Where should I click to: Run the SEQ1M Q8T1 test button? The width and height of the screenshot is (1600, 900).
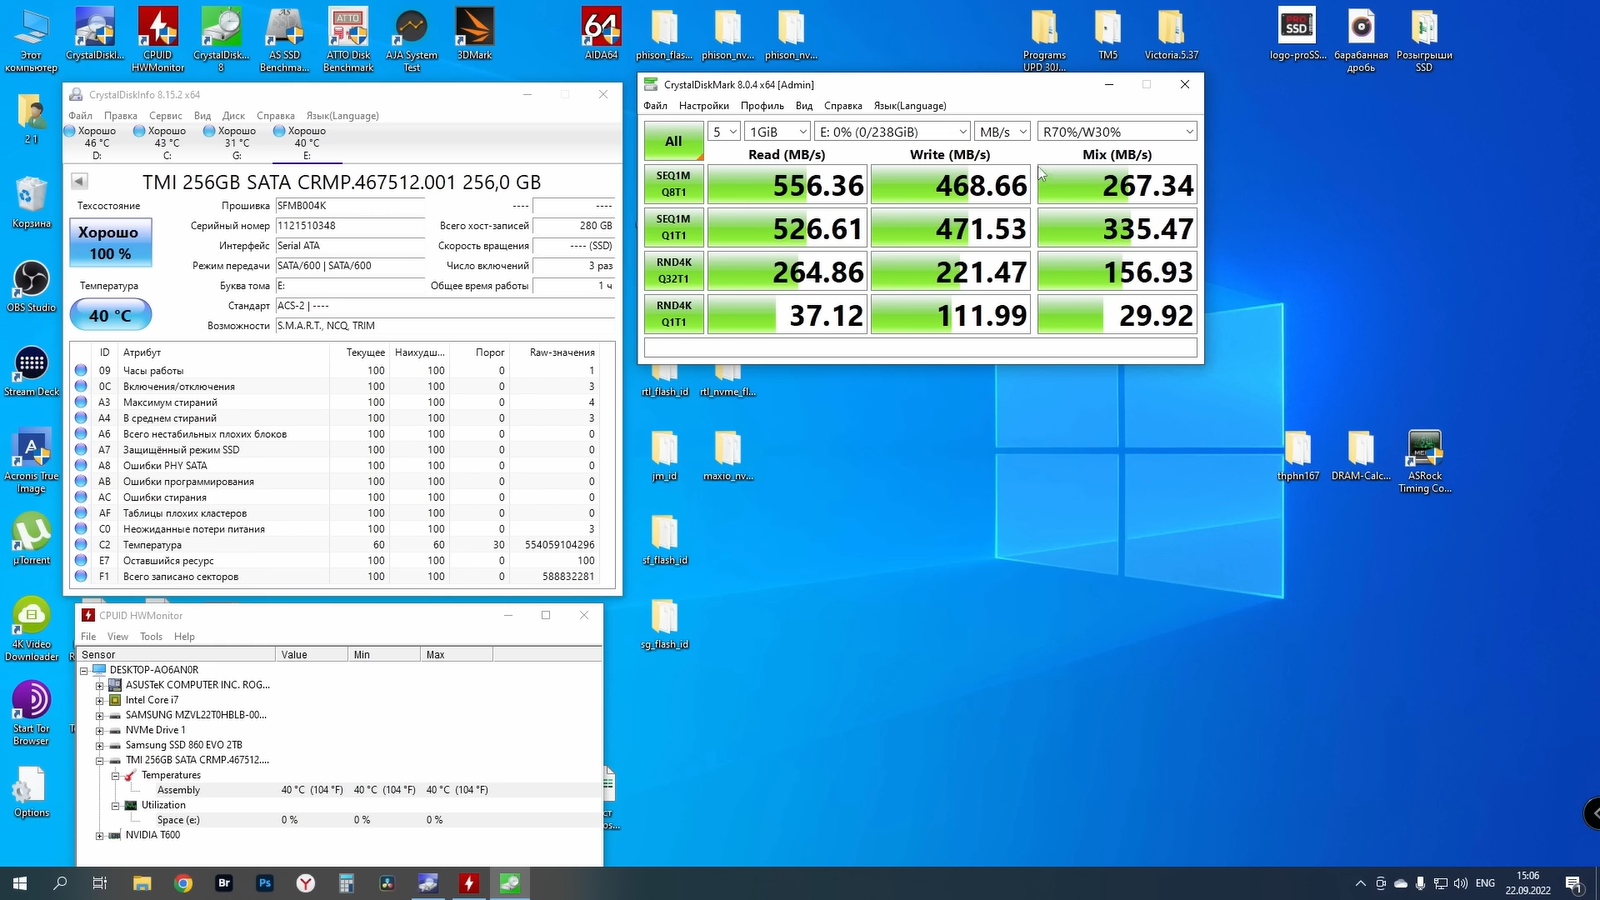point(673,184)
